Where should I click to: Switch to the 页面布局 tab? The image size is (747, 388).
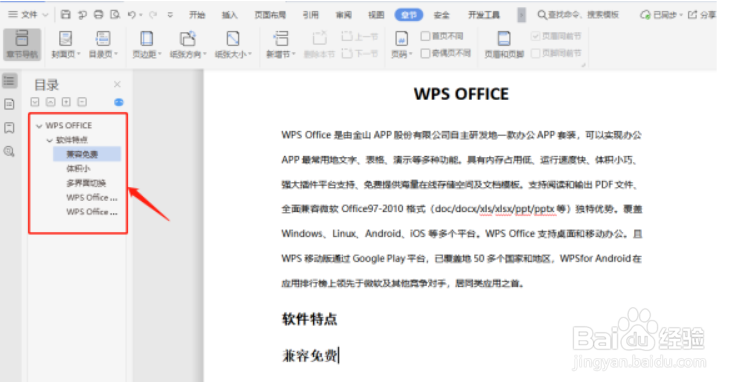pyautogui.click(x=270, y=15)
